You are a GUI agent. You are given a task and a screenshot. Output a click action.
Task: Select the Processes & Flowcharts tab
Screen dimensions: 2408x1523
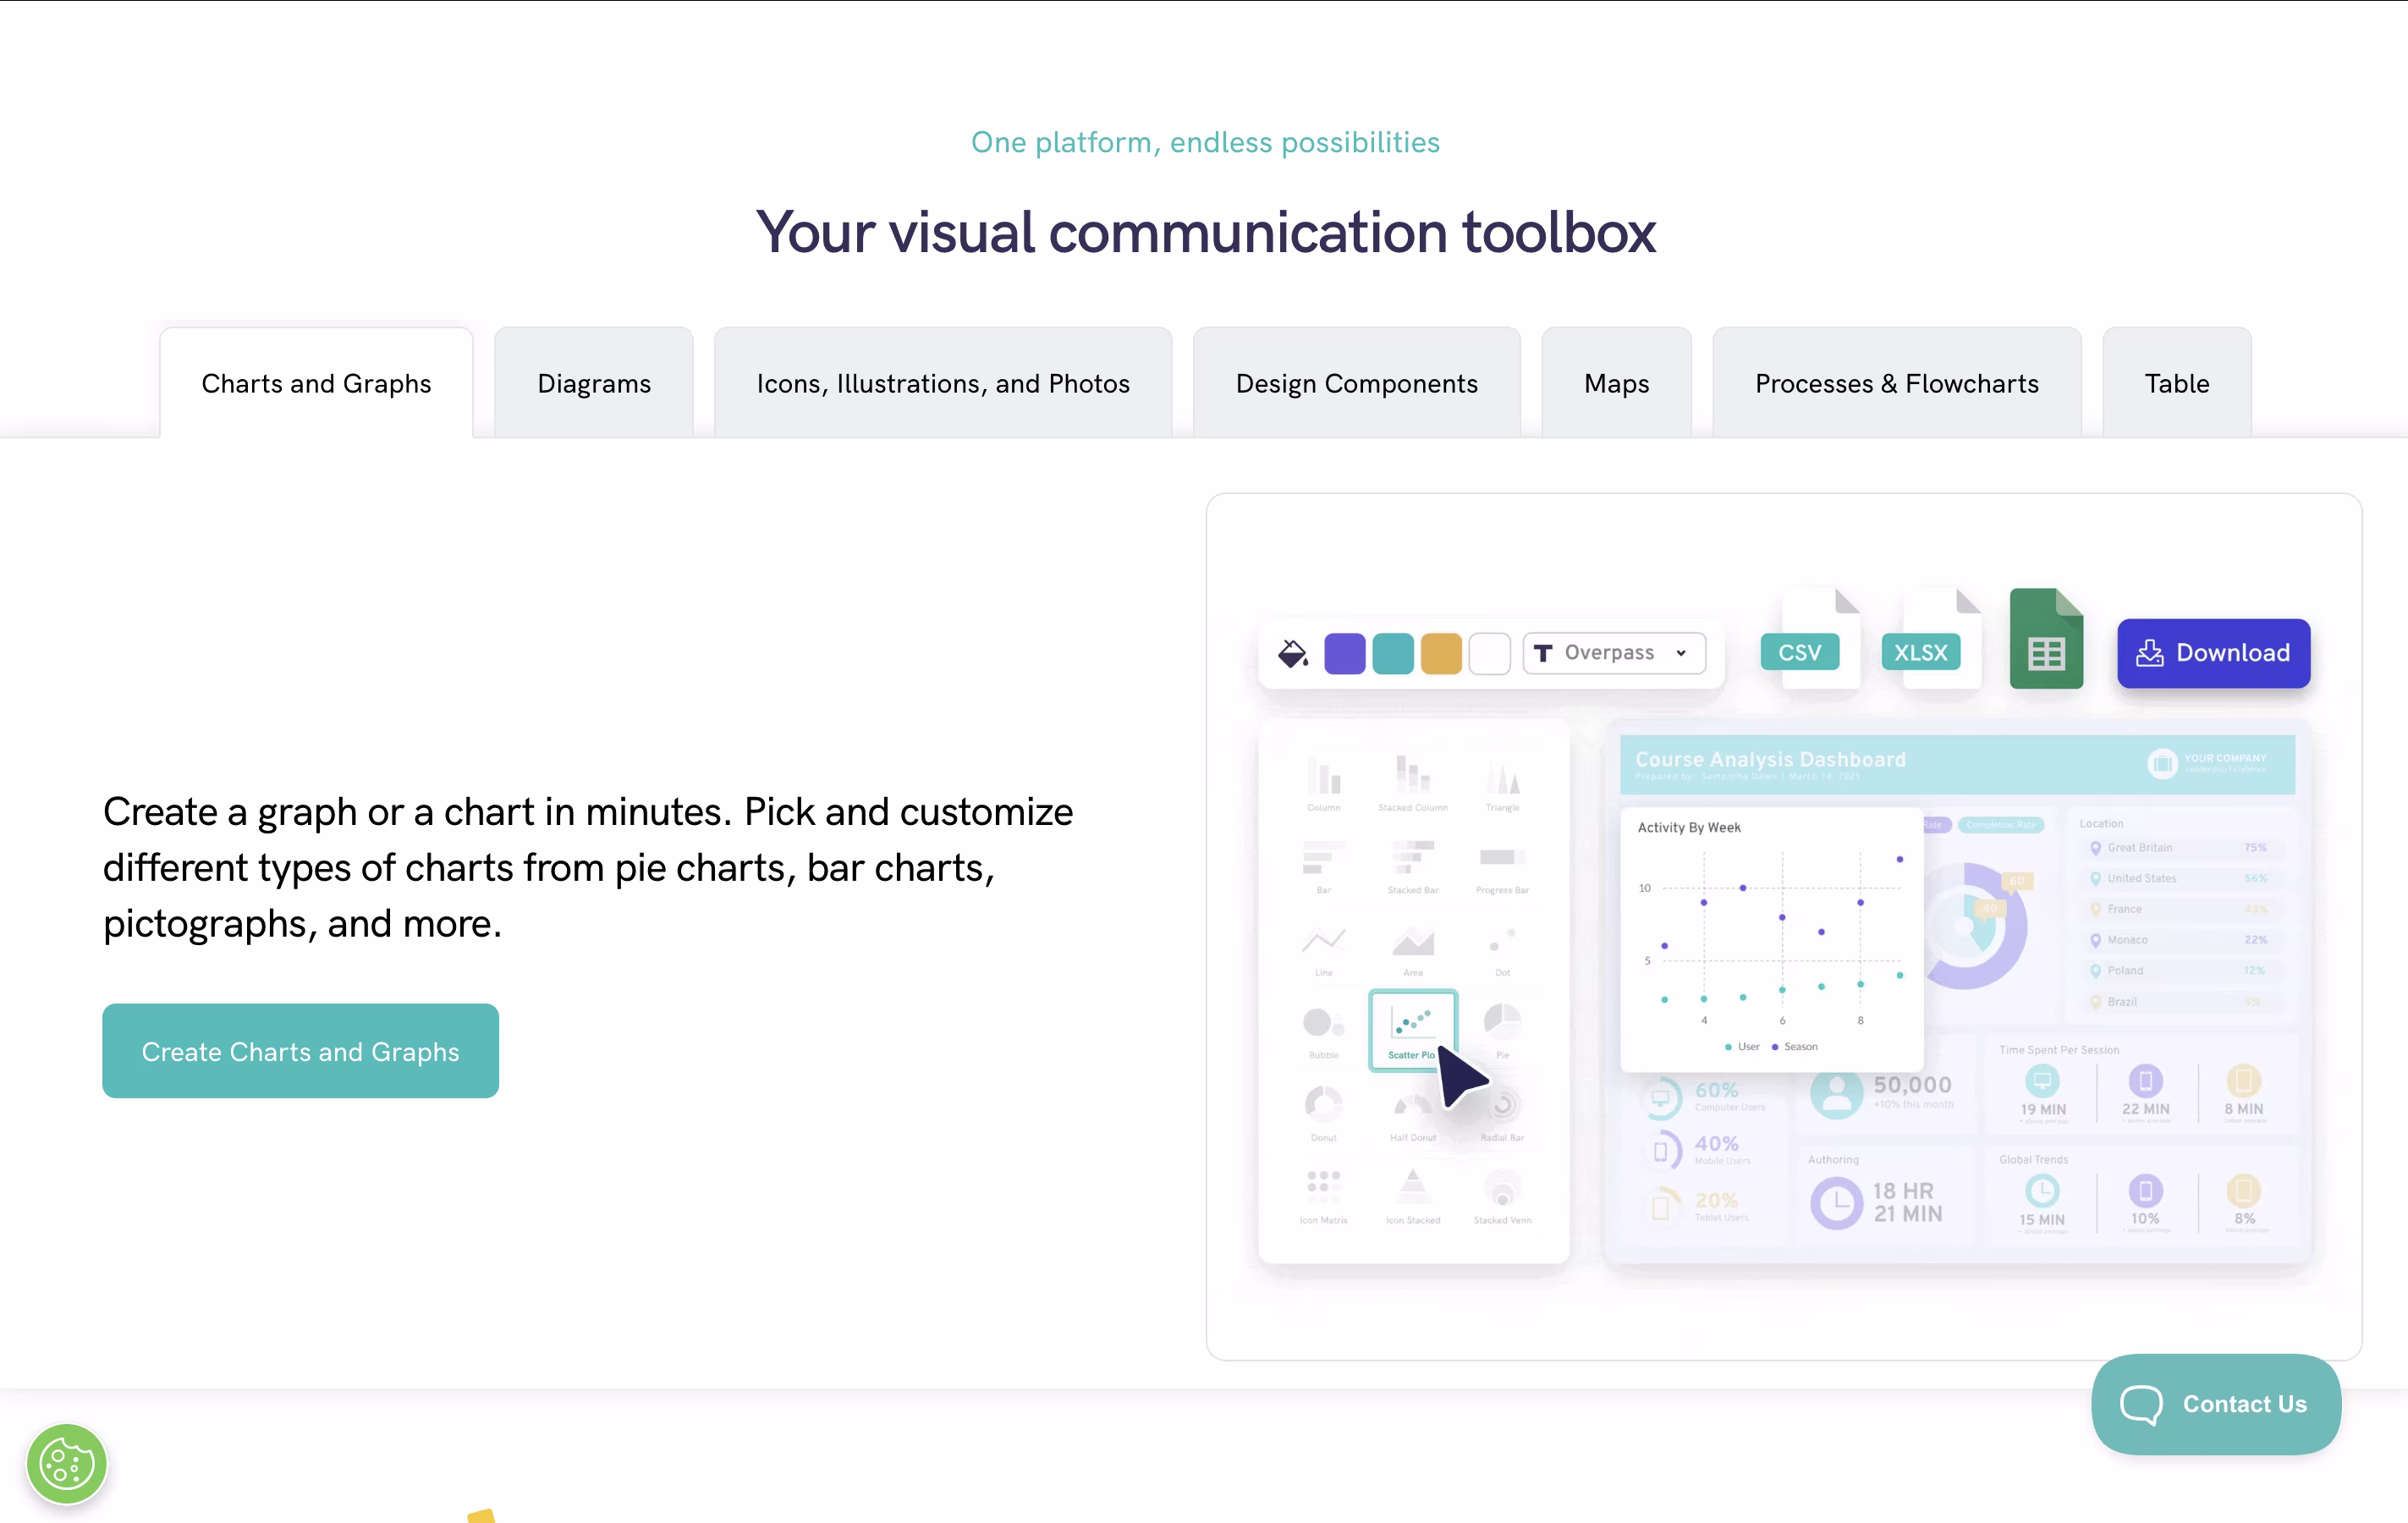[1896, 384]
